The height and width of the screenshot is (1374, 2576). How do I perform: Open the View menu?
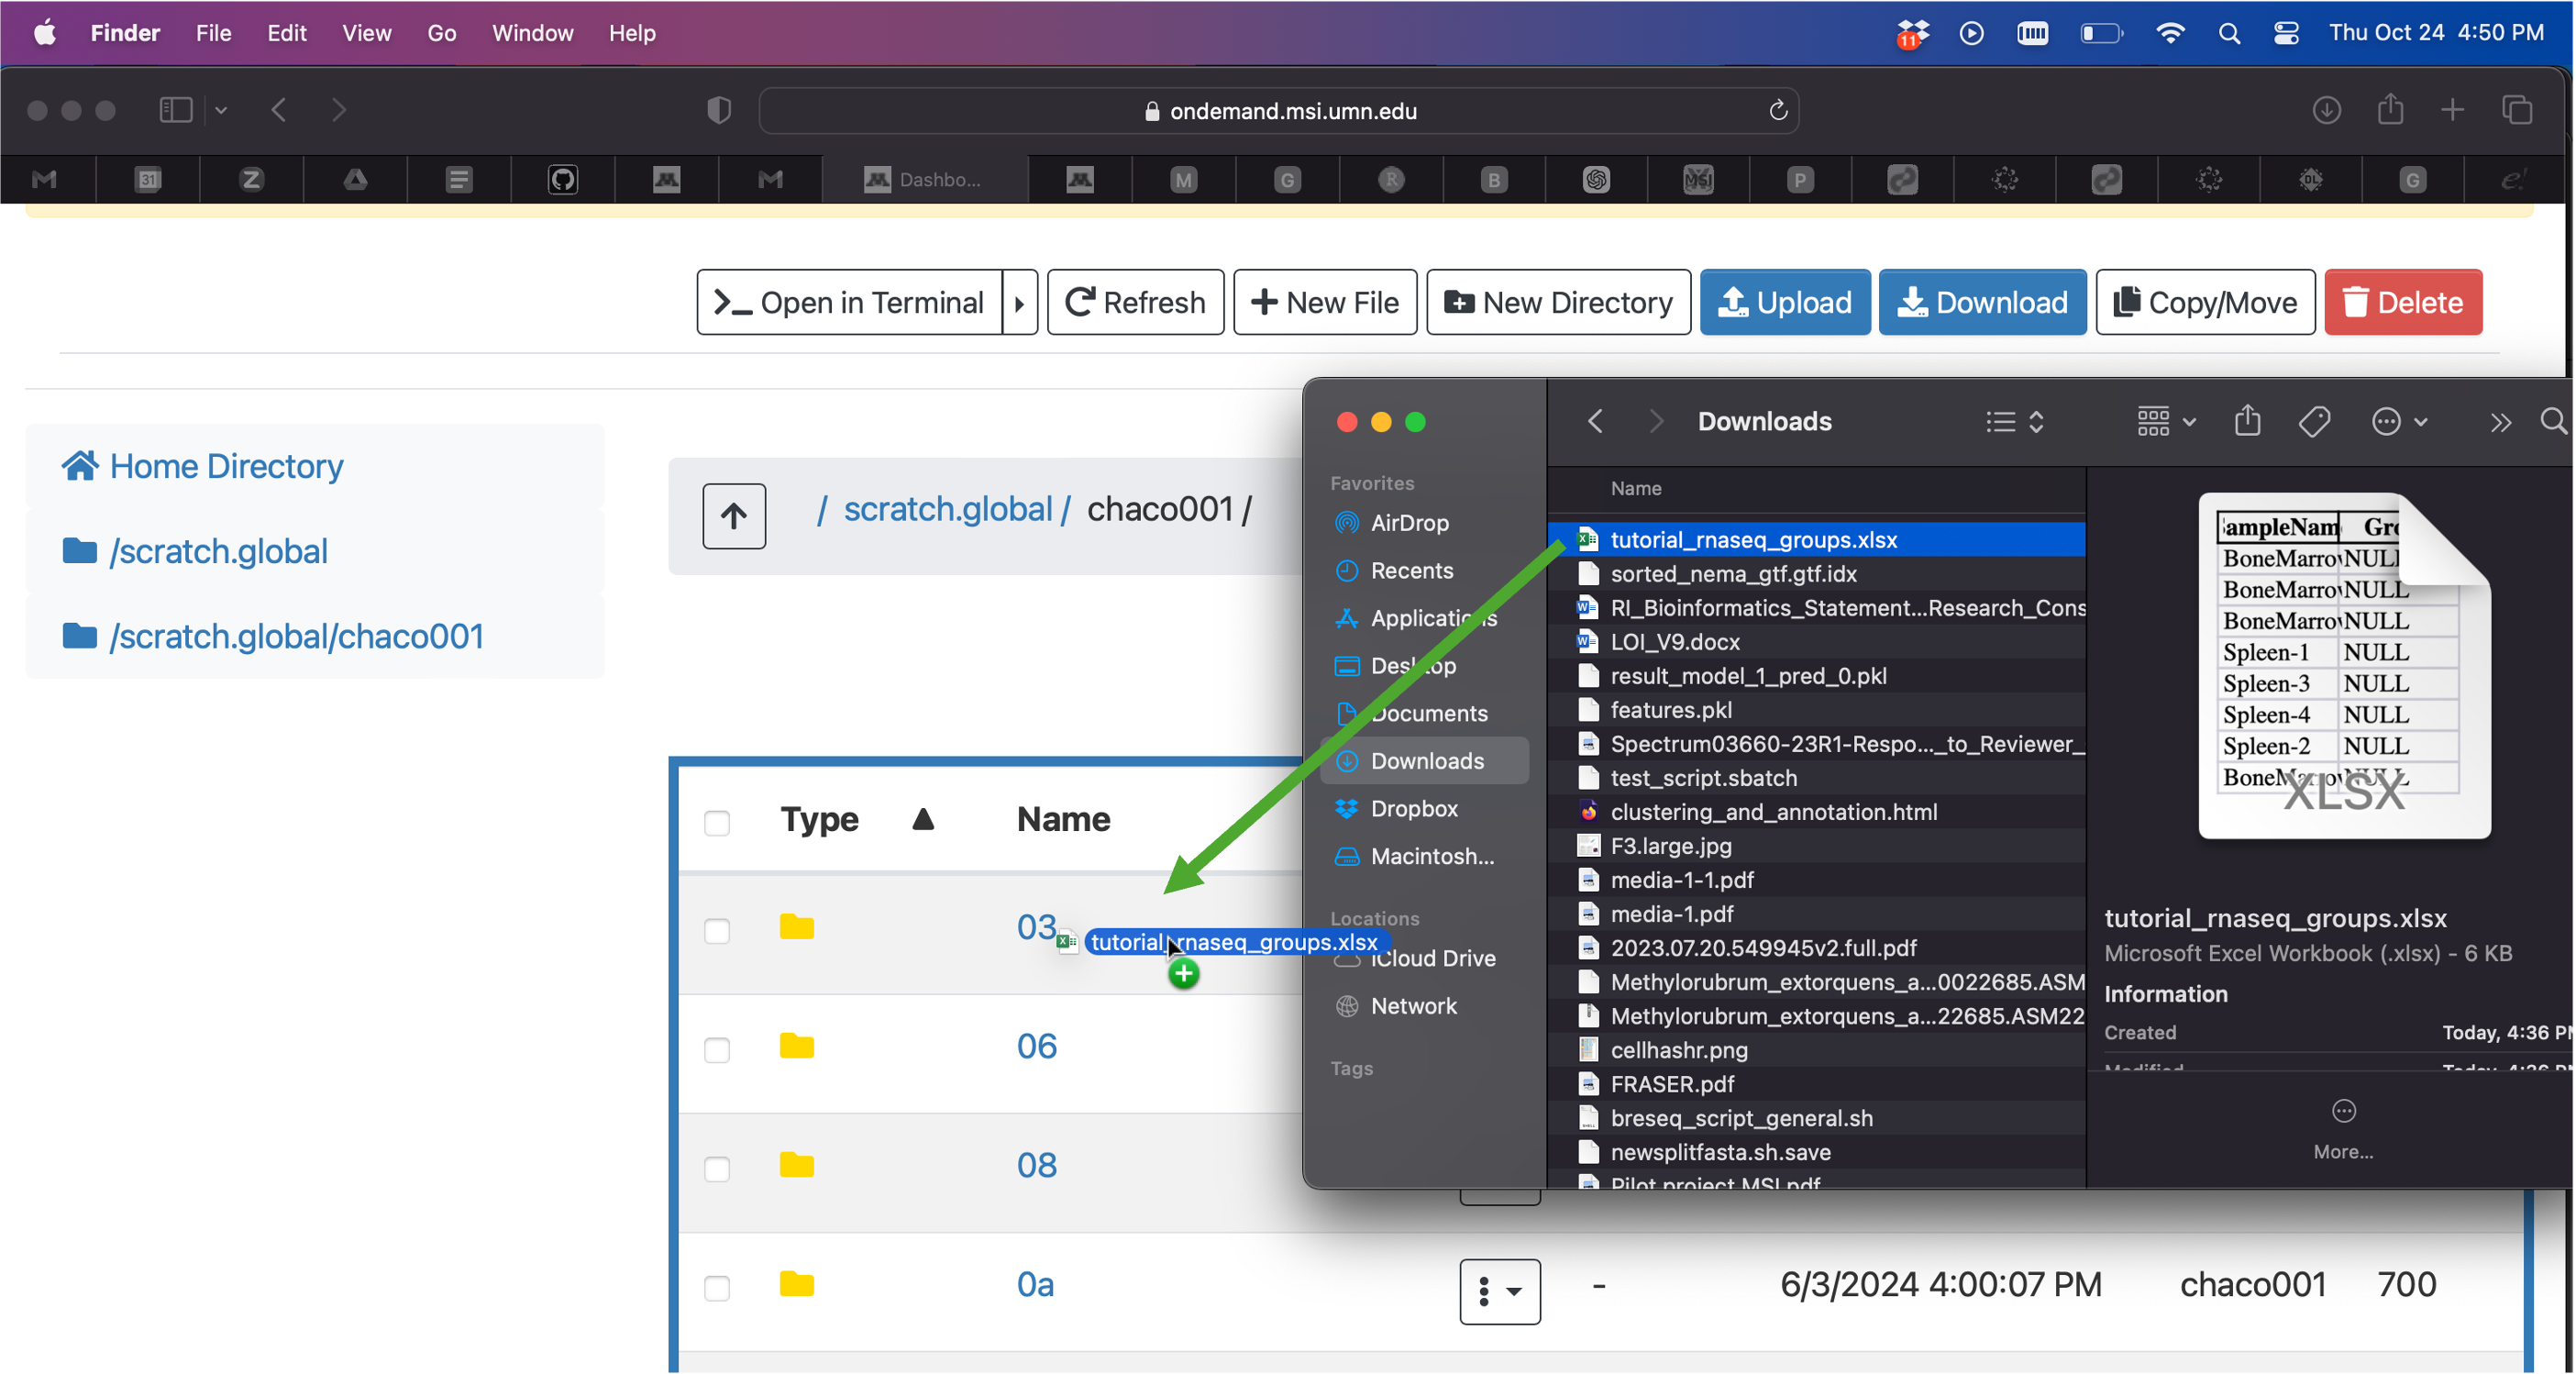click(x=366, y=33)
